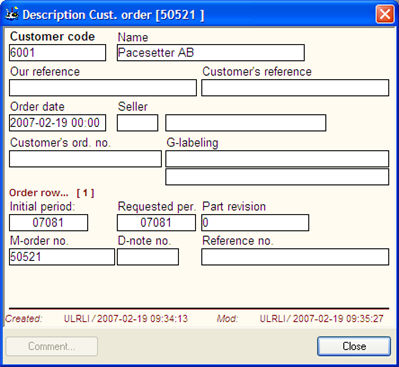
Task: Click the 'G-labeling' label
Action: 192,143
